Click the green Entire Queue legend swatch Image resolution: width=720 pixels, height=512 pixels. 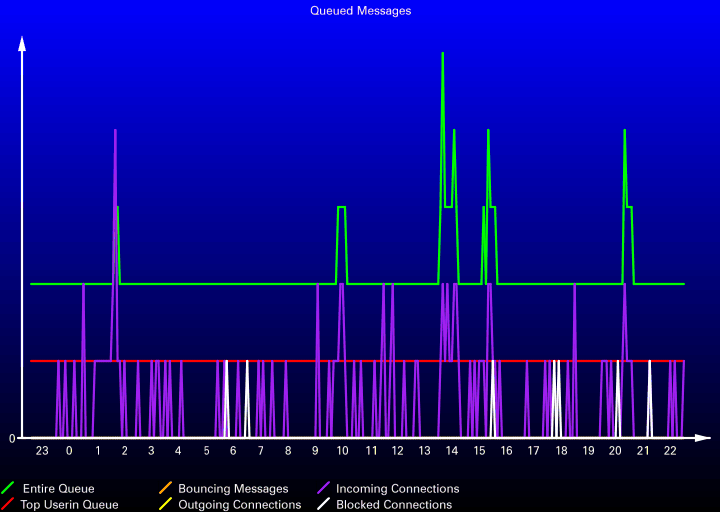tap(8, 489)
